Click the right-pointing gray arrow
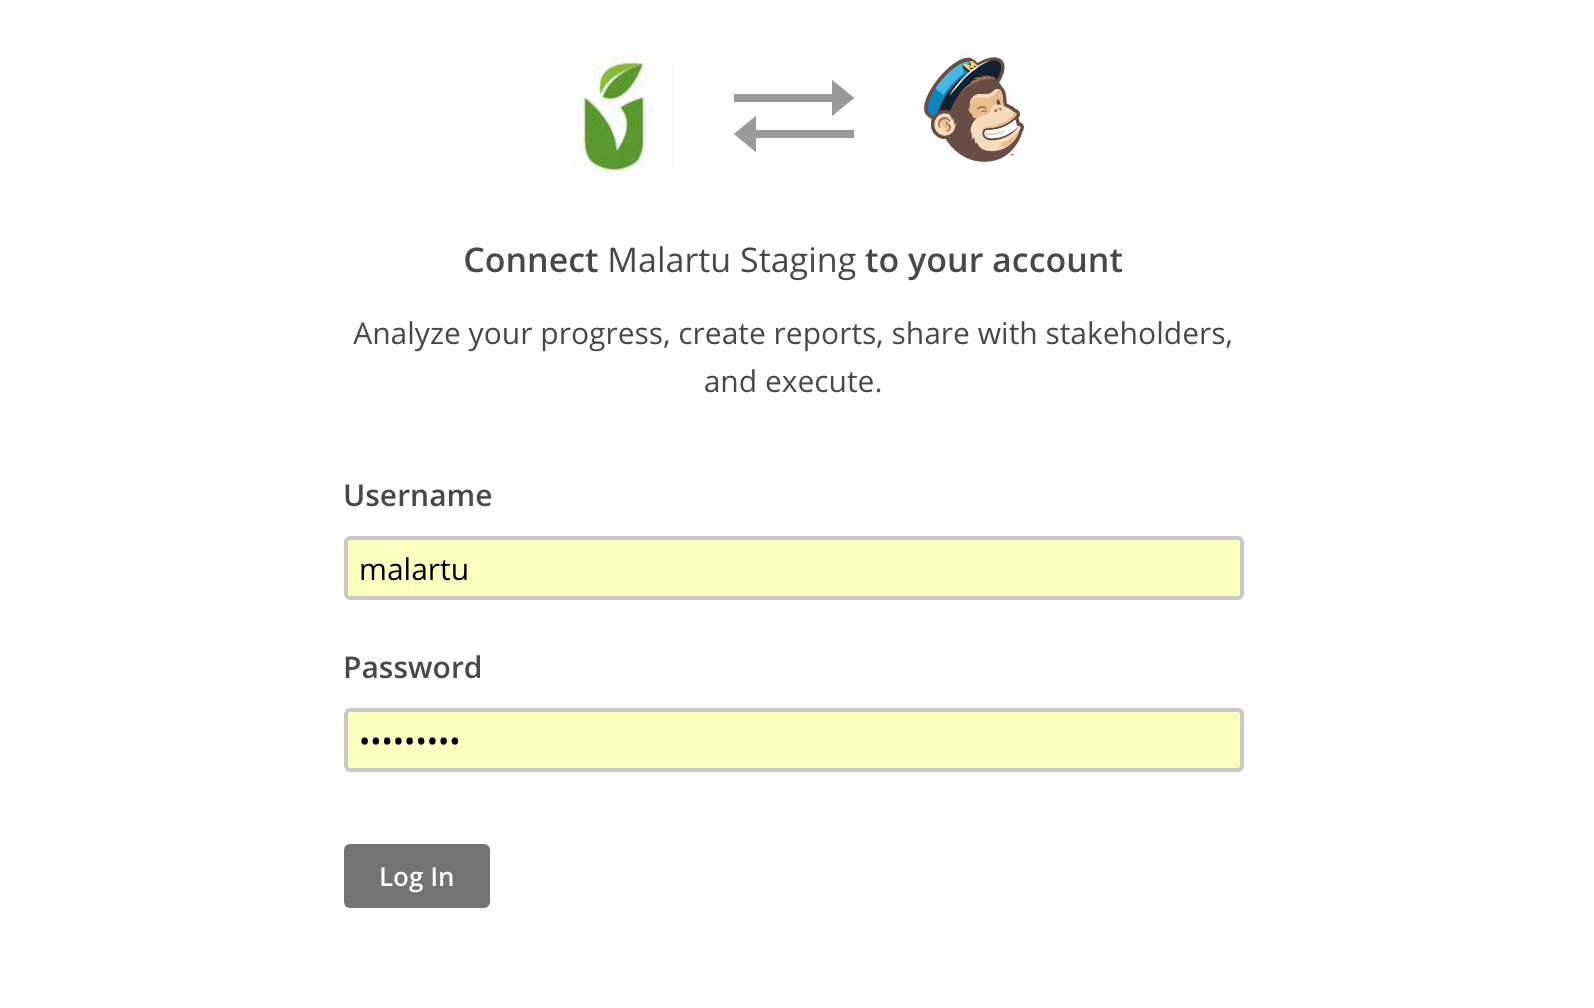Image resolution: width=1594 pixels, height=1008 pixels. 794,98
